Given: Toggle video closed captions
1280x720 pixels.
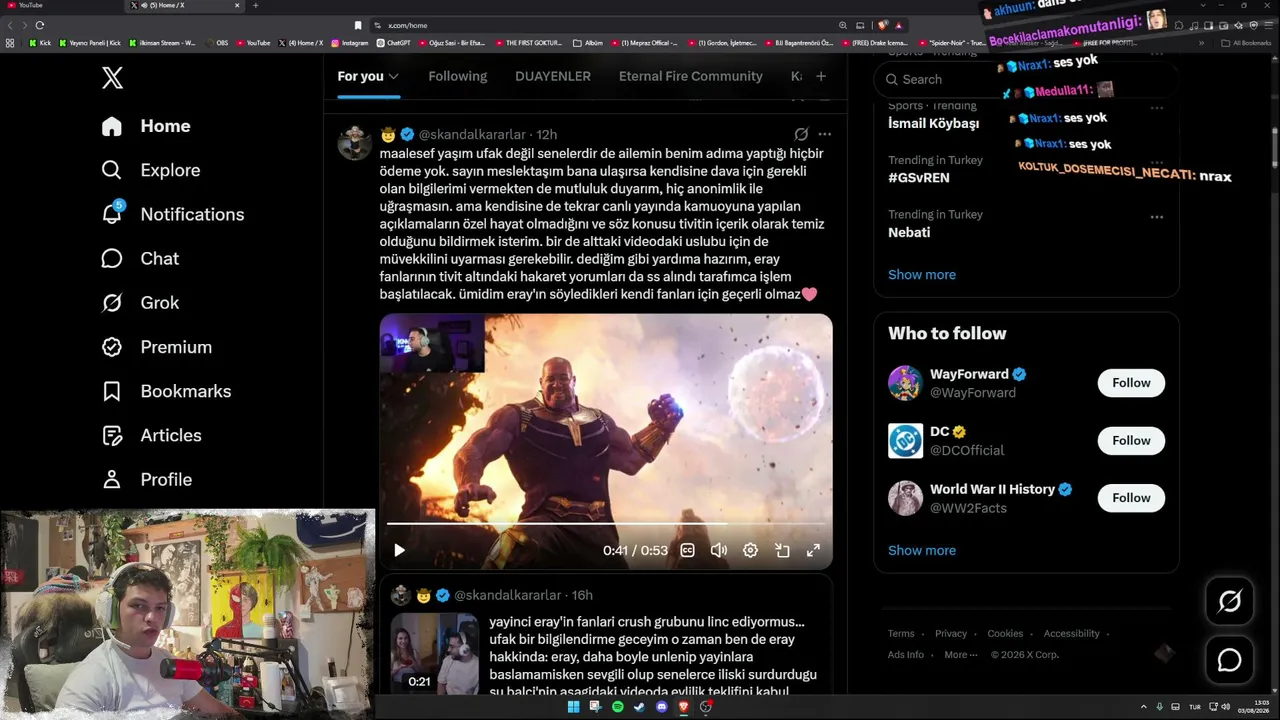Looking at the screenshot, I should click(x=688, y=550).
